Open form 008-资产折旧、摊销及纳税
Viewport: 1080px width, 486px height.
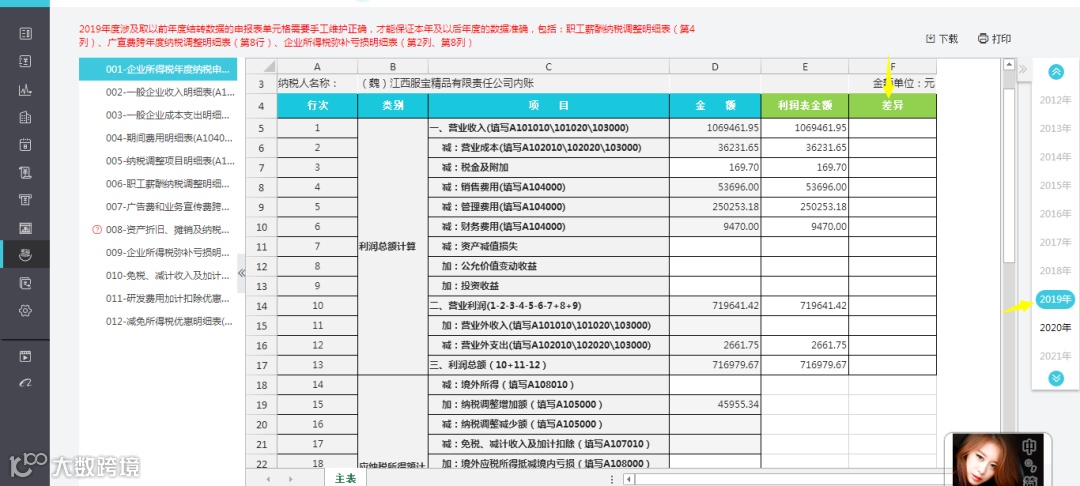tap(168, 230)
